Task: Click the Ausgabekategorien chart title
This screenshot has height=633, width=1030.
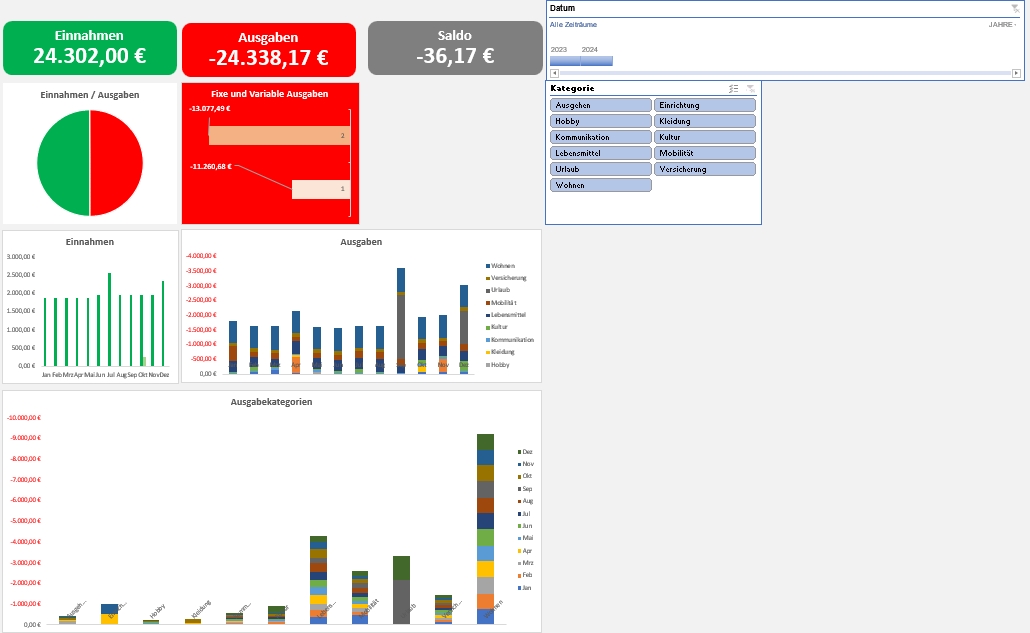Action: tap(271, 402)
